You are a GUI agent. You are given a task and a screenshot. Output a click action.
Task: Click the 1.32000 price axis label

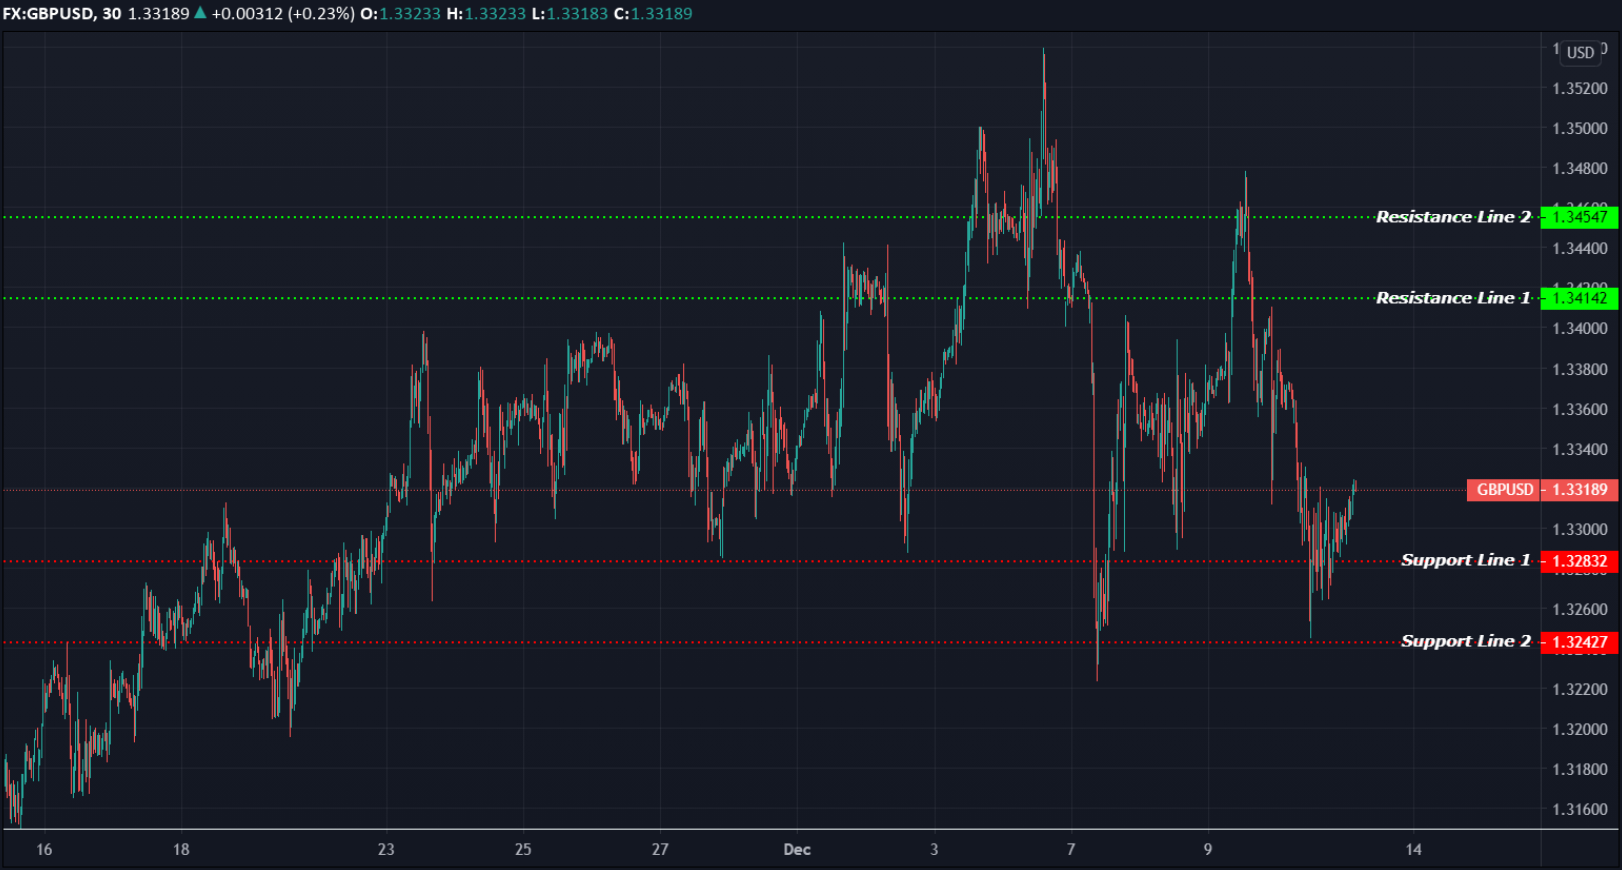[1580, 729]
